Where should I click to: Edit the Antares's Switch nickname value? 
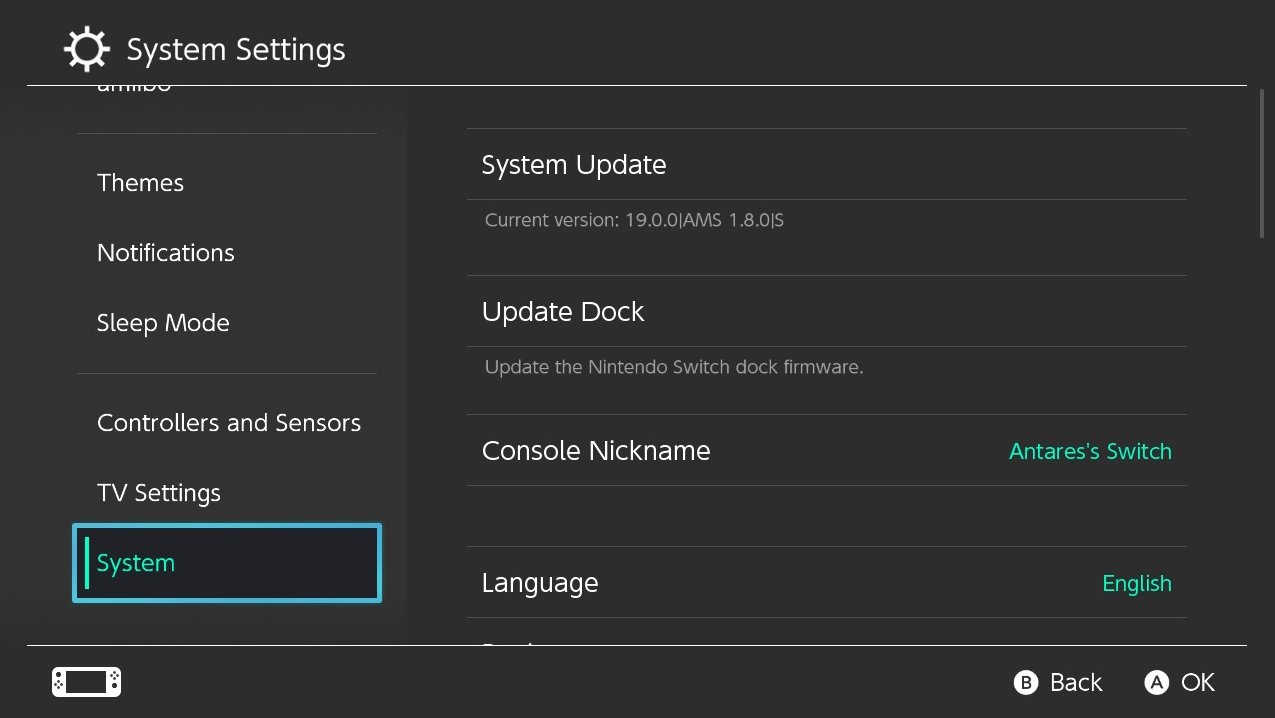[1090, 451]
